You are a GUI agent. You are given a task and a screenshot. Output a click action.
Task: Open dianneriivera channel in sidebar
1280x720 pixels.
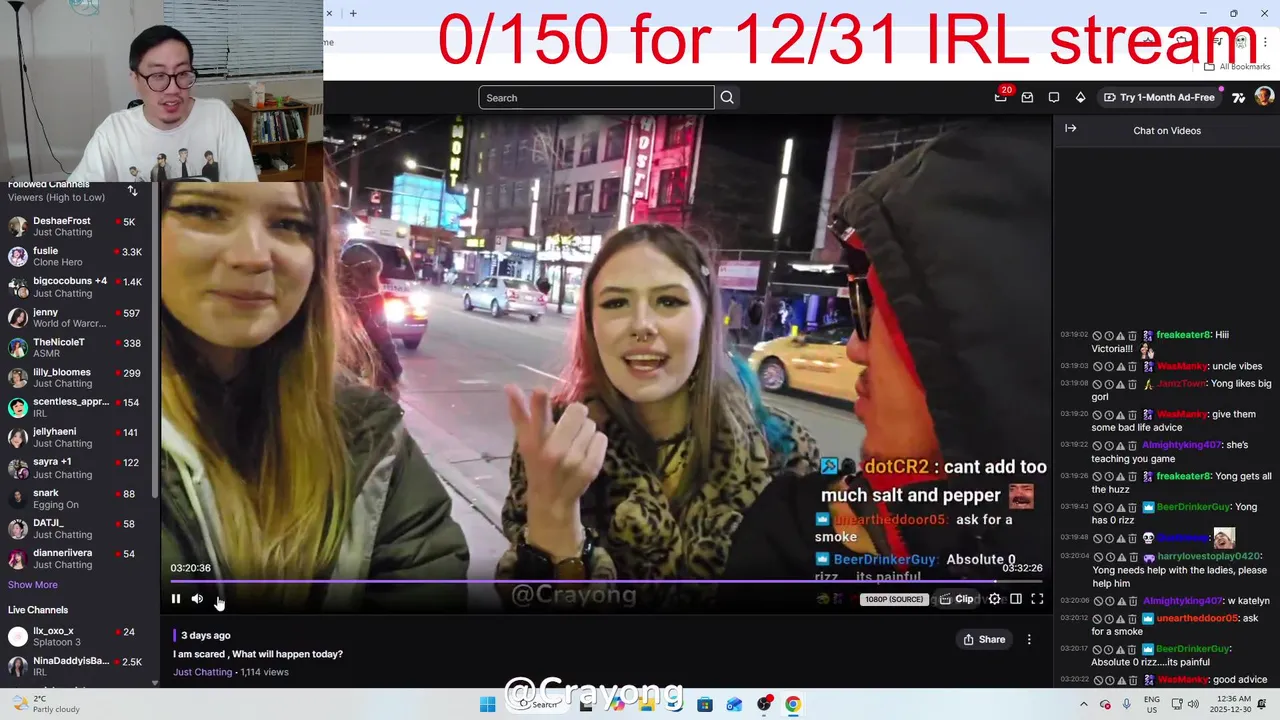tap(76, 558)
